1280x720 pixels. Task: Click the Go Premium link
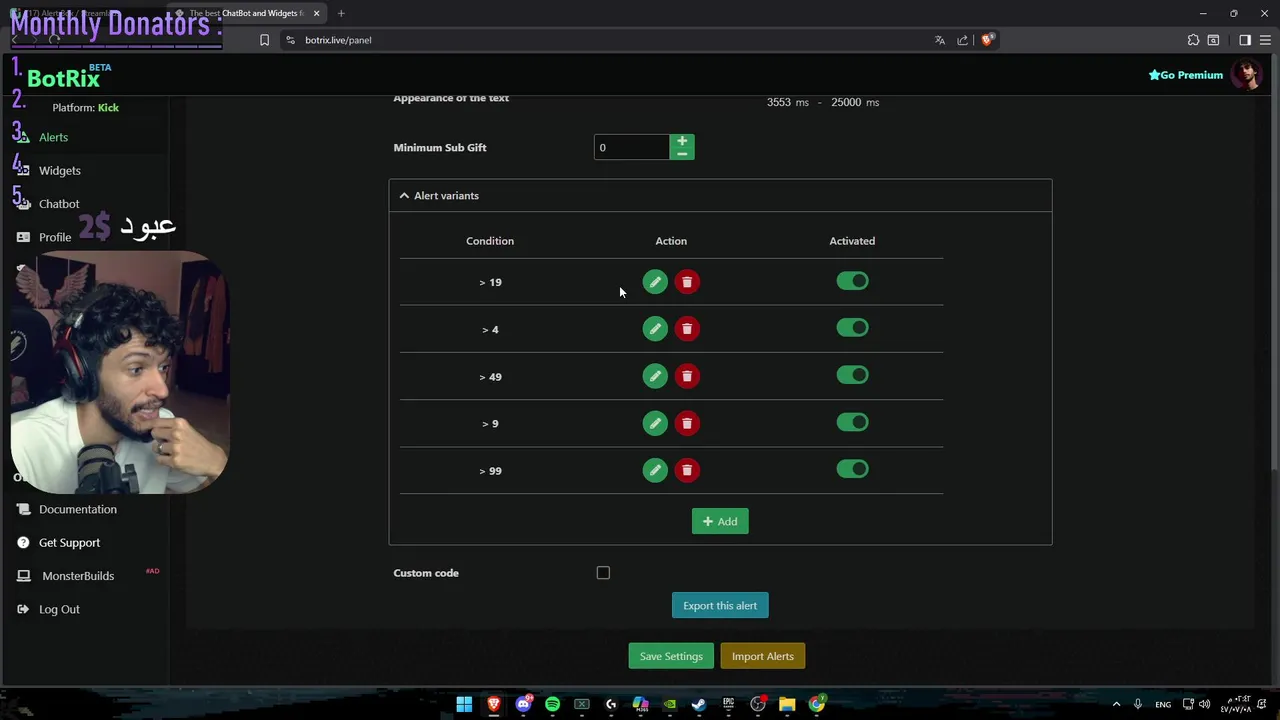(1186, 75)
